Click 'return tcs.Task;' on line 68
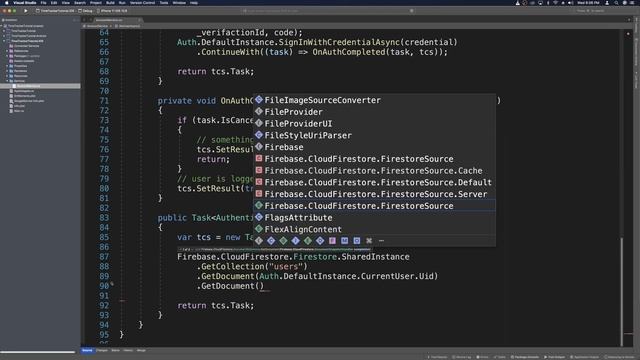The width and height of the screenshot is (640, 360). 216,71
